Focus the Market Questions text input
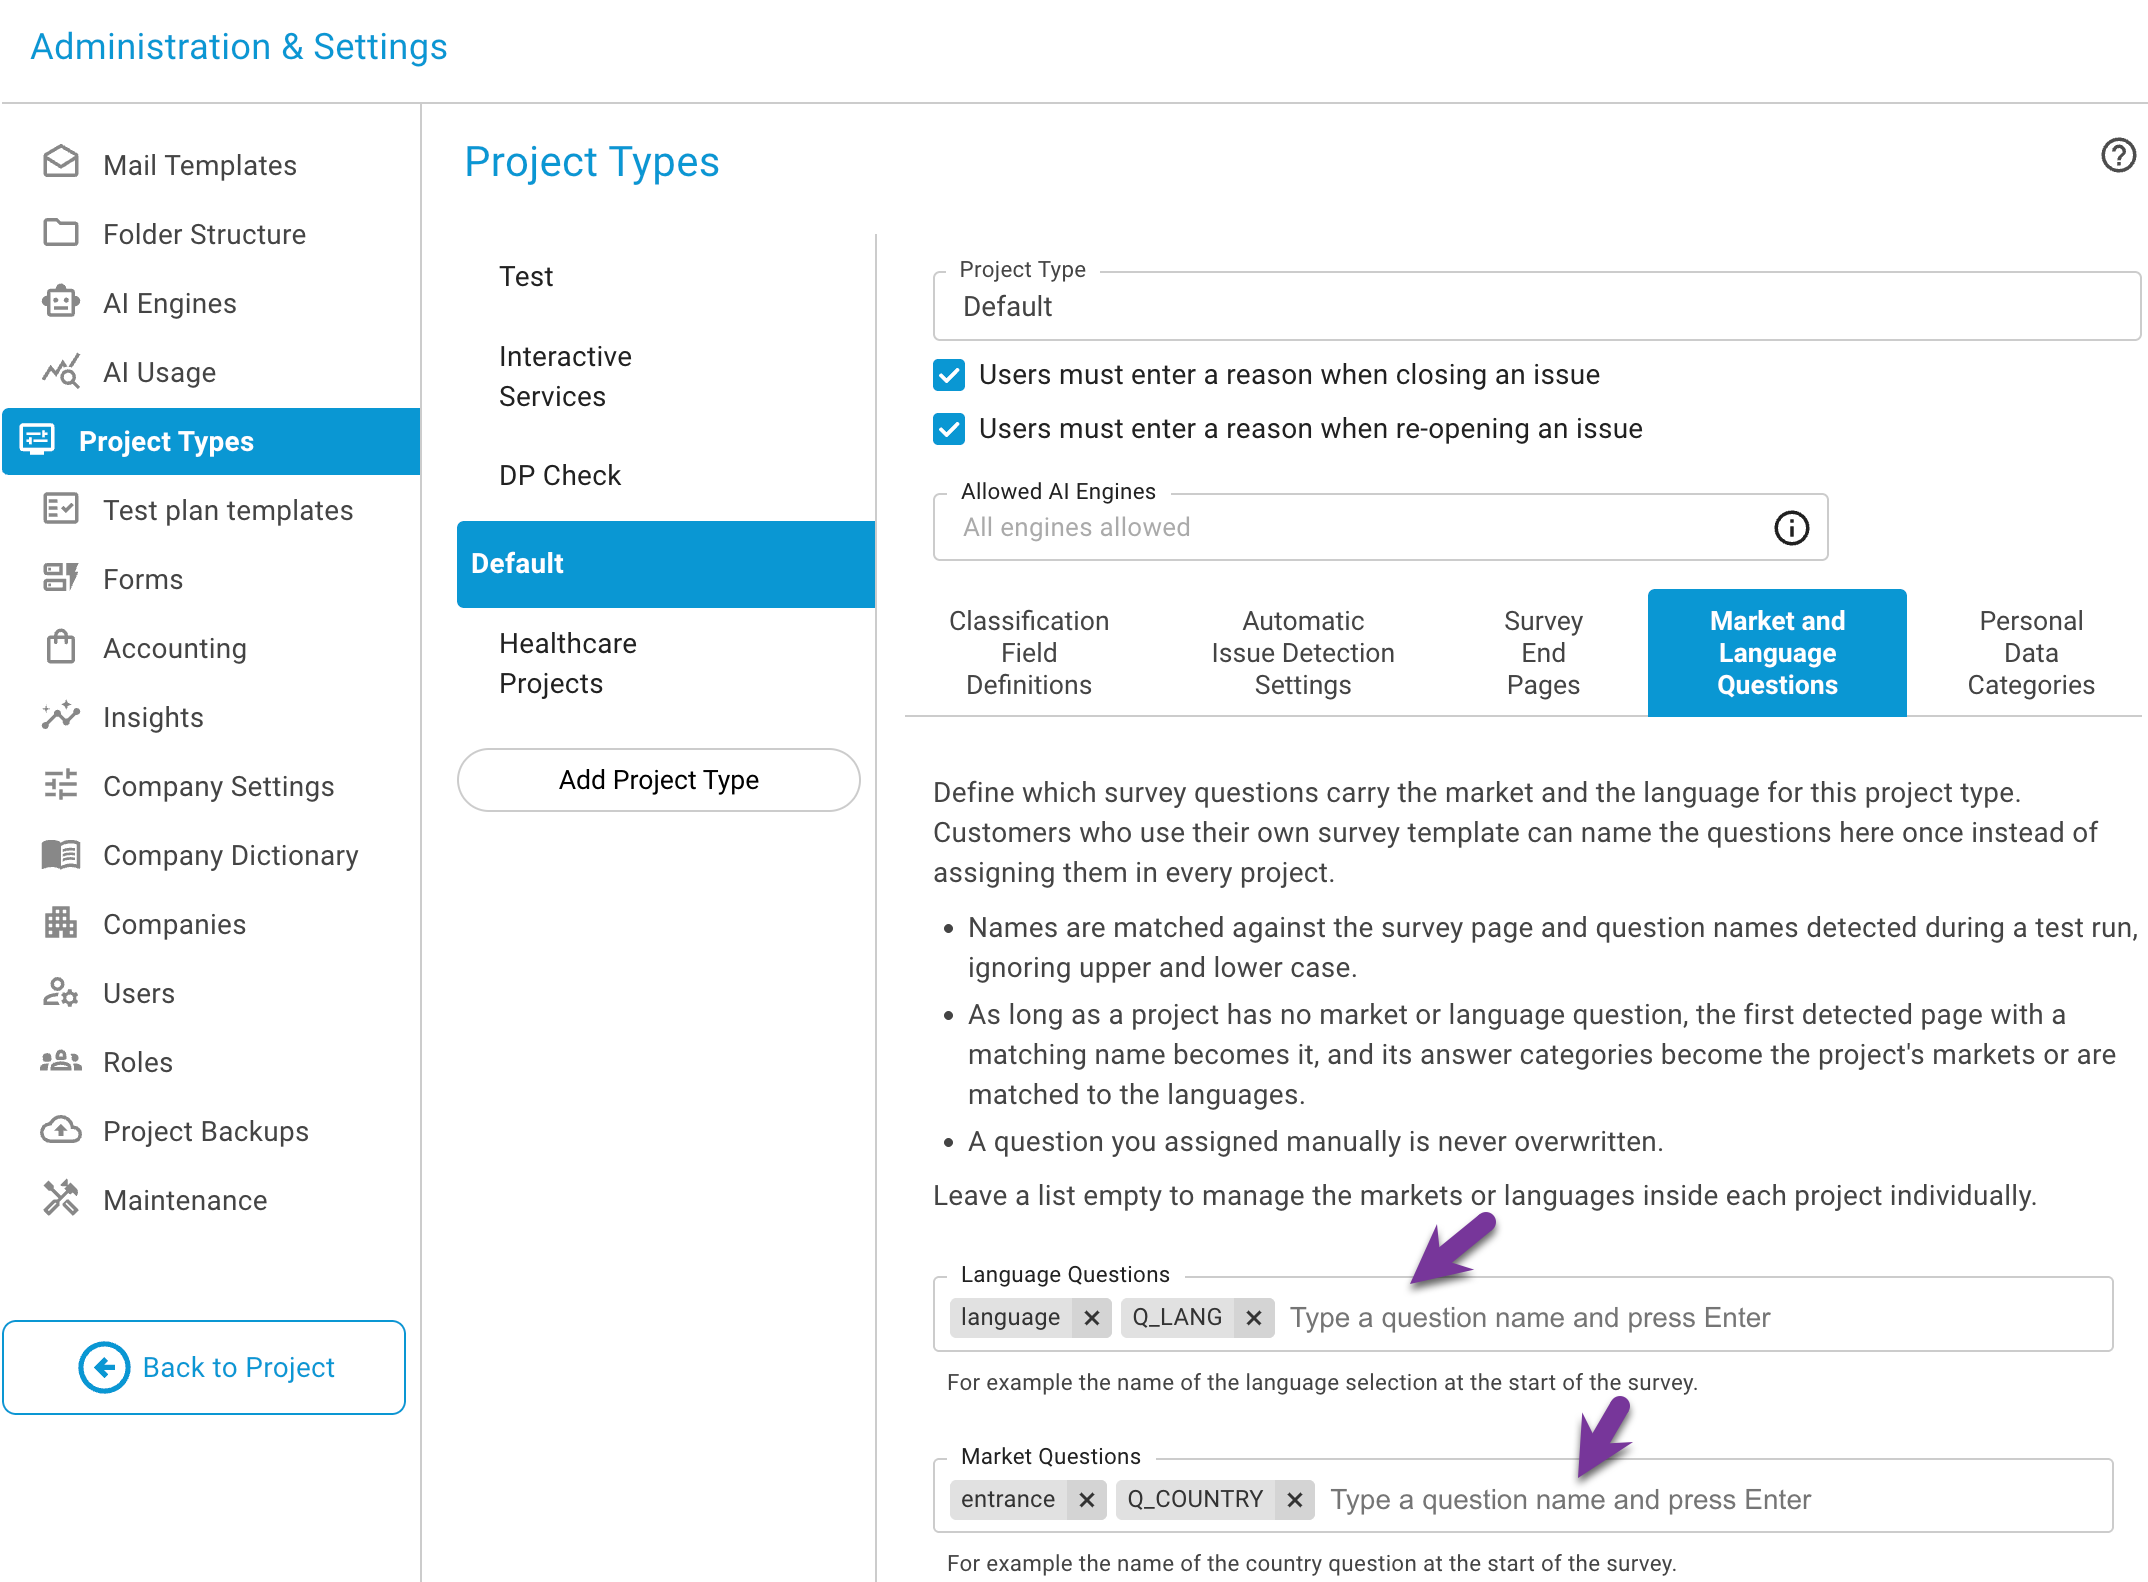The width and height of the screenshot is (2148, 1582). click(1714, 1500)
